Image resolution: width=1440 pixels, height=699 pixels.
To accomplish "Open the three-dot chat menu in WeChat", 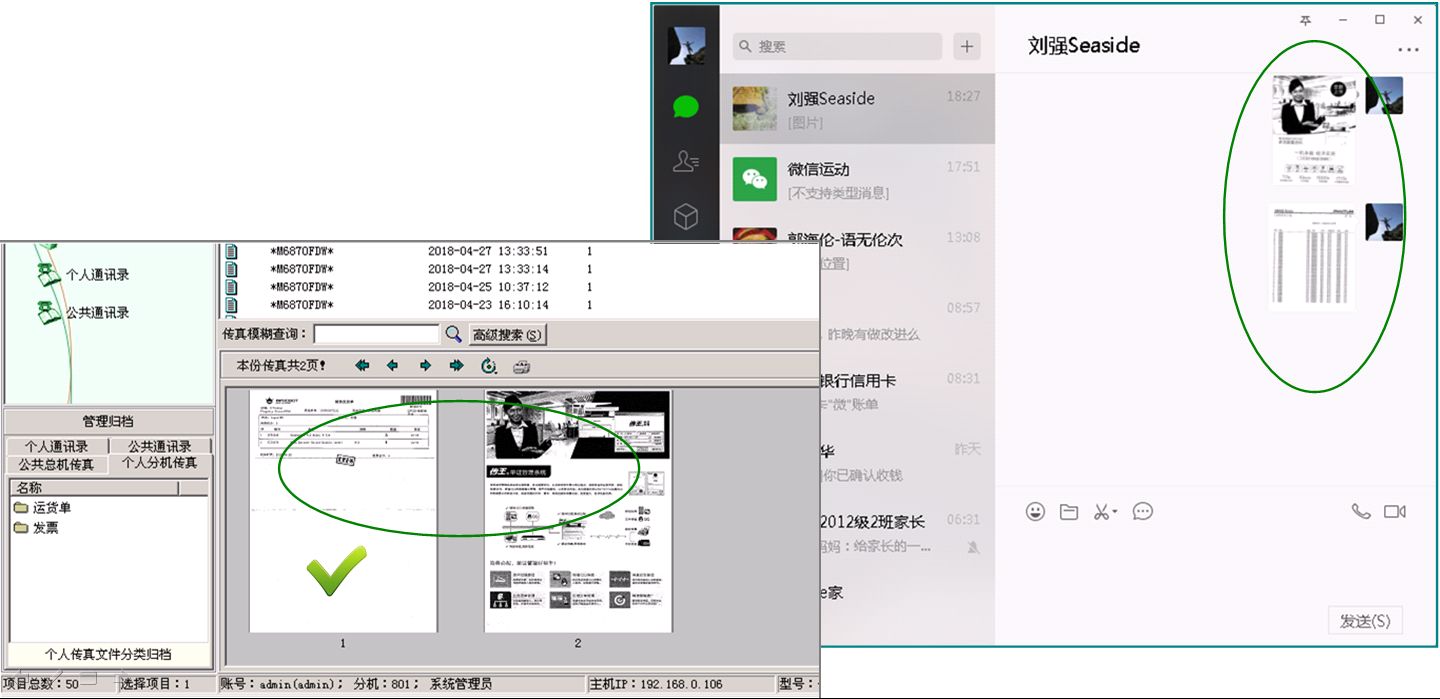I will click(x=1408, y=49).
